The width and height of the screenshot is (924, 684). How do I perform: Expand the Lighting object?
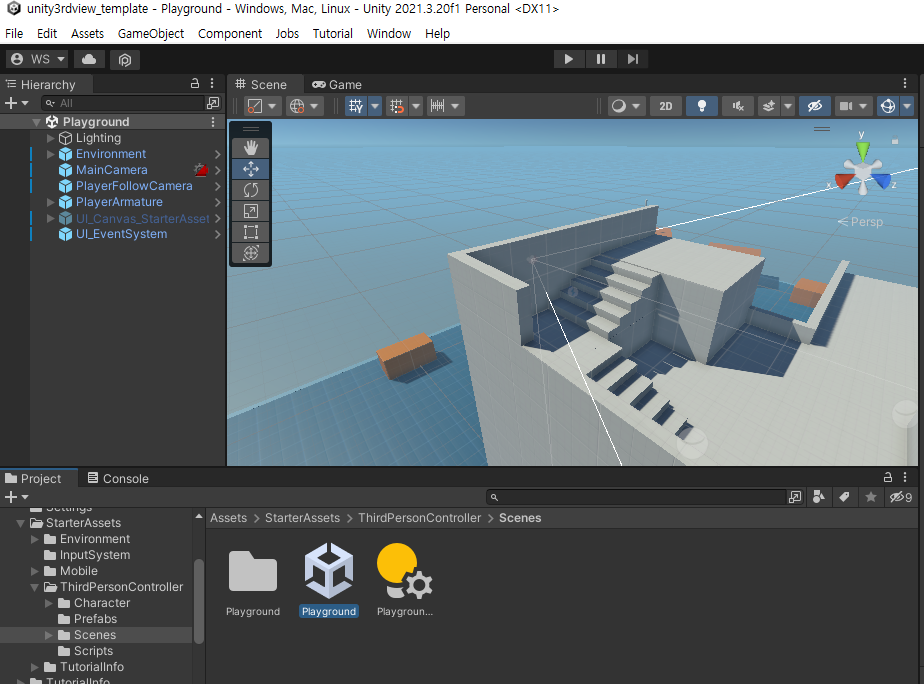click(51, 138)
